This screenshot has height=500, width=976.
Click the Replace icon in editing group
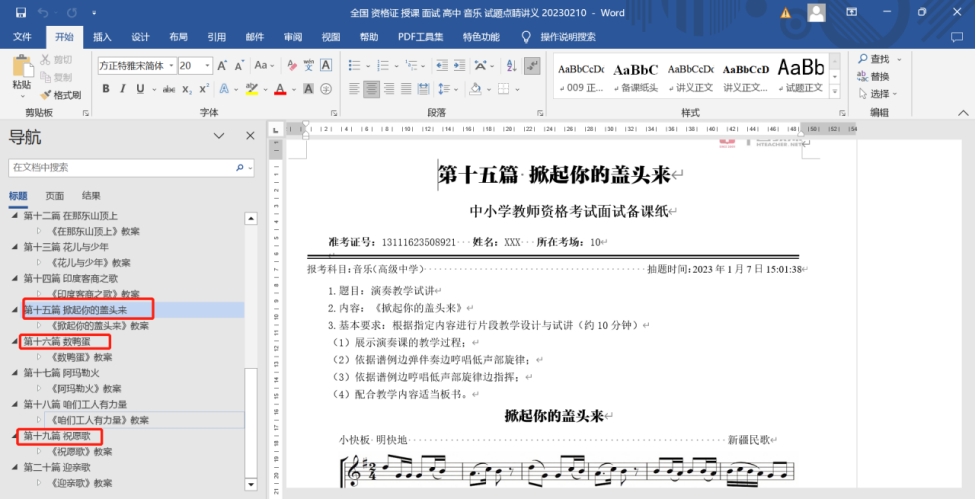[862, 77]
